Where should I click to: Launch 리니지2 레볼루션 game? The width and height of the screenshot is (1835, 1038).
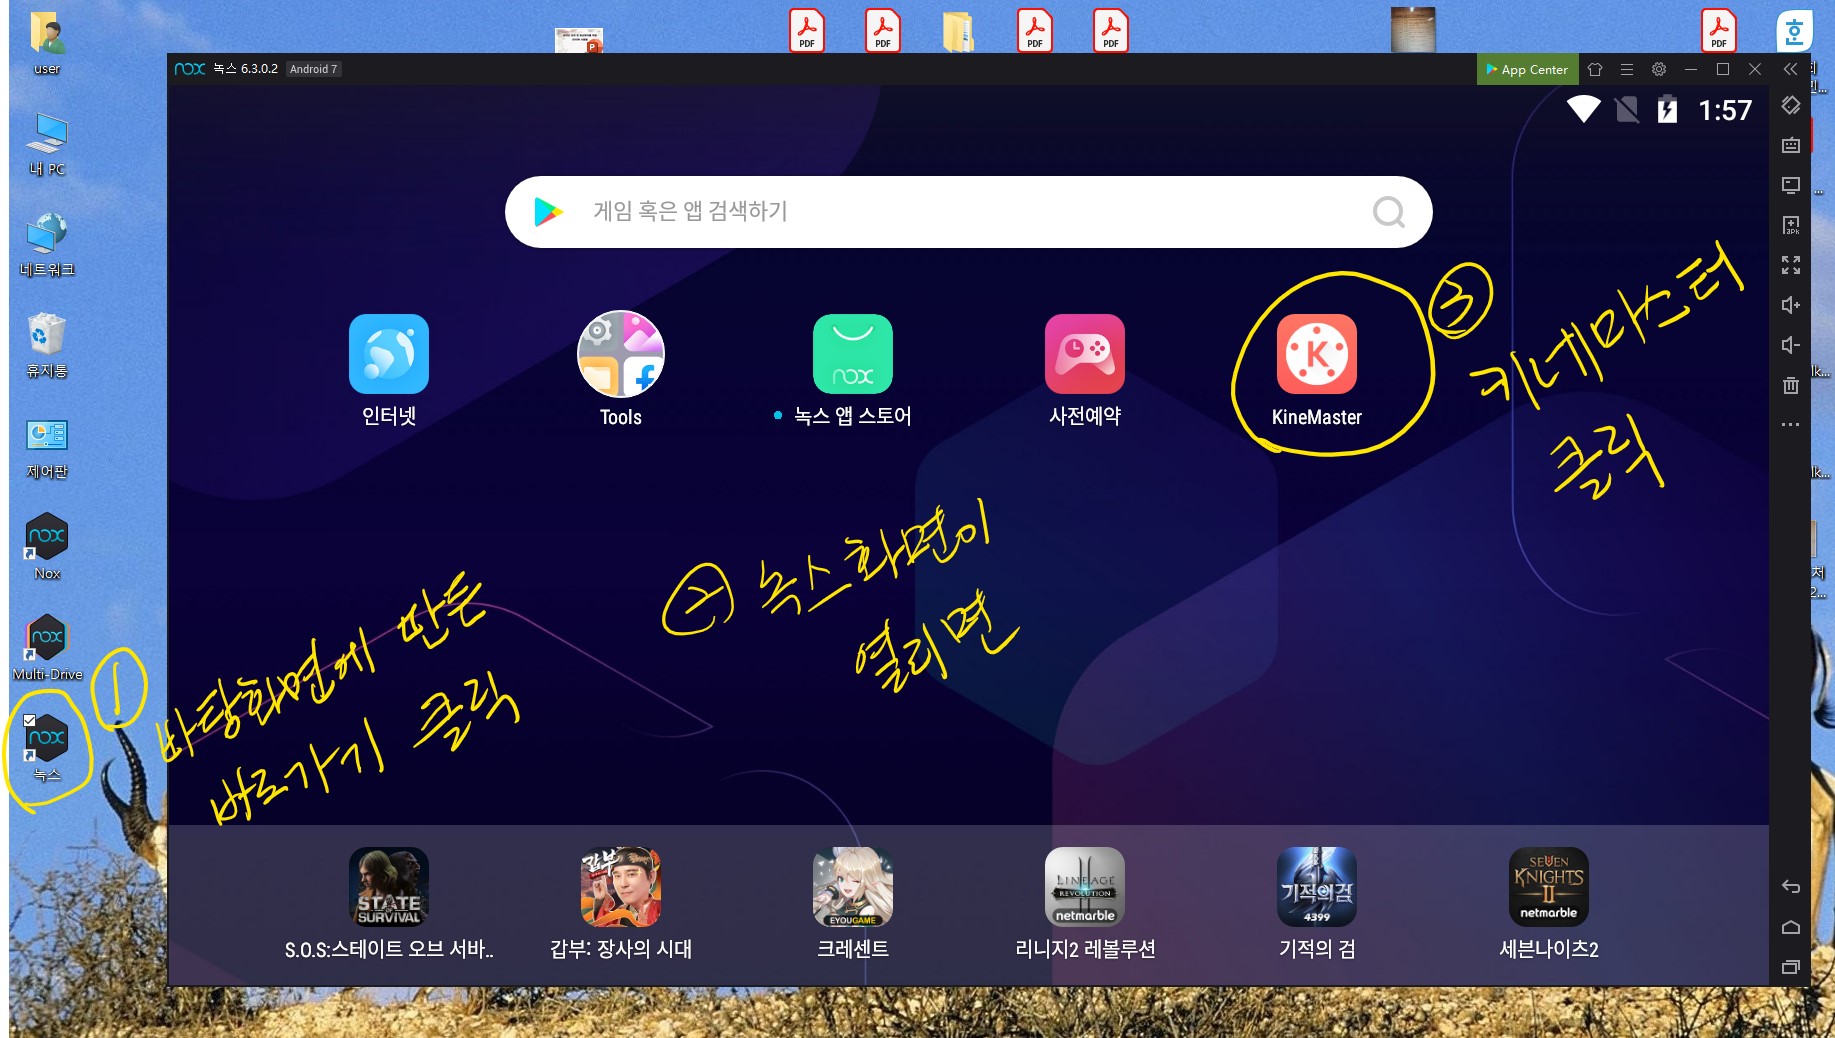point(1085,887)
